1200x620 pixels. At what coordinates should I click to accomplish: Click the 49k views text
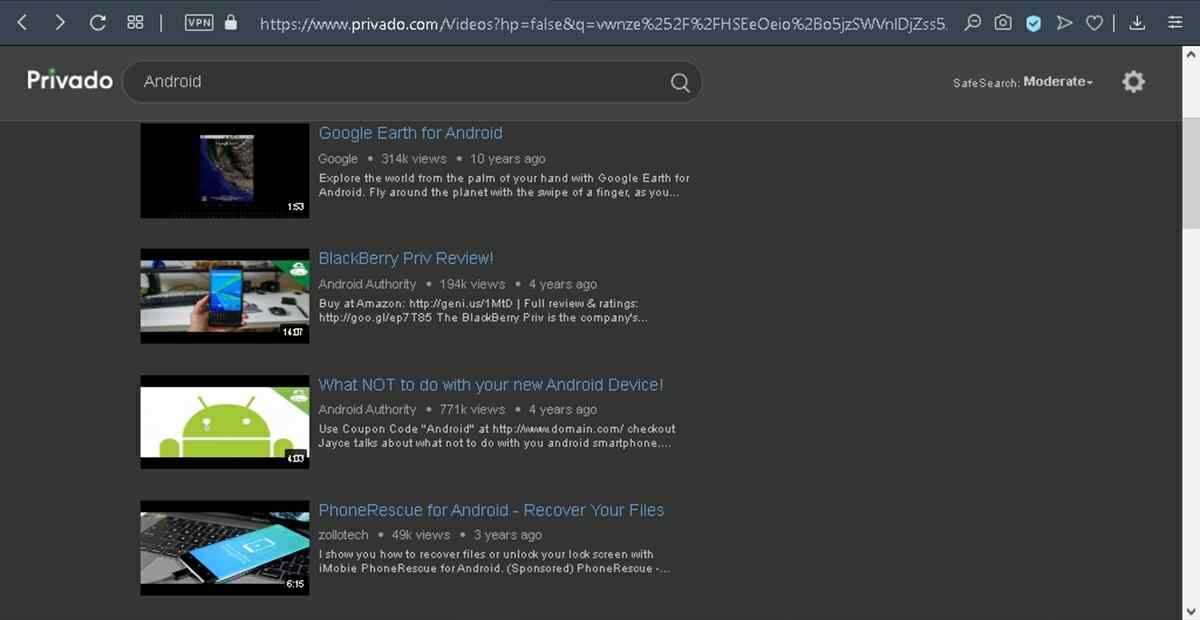(421, 535)
